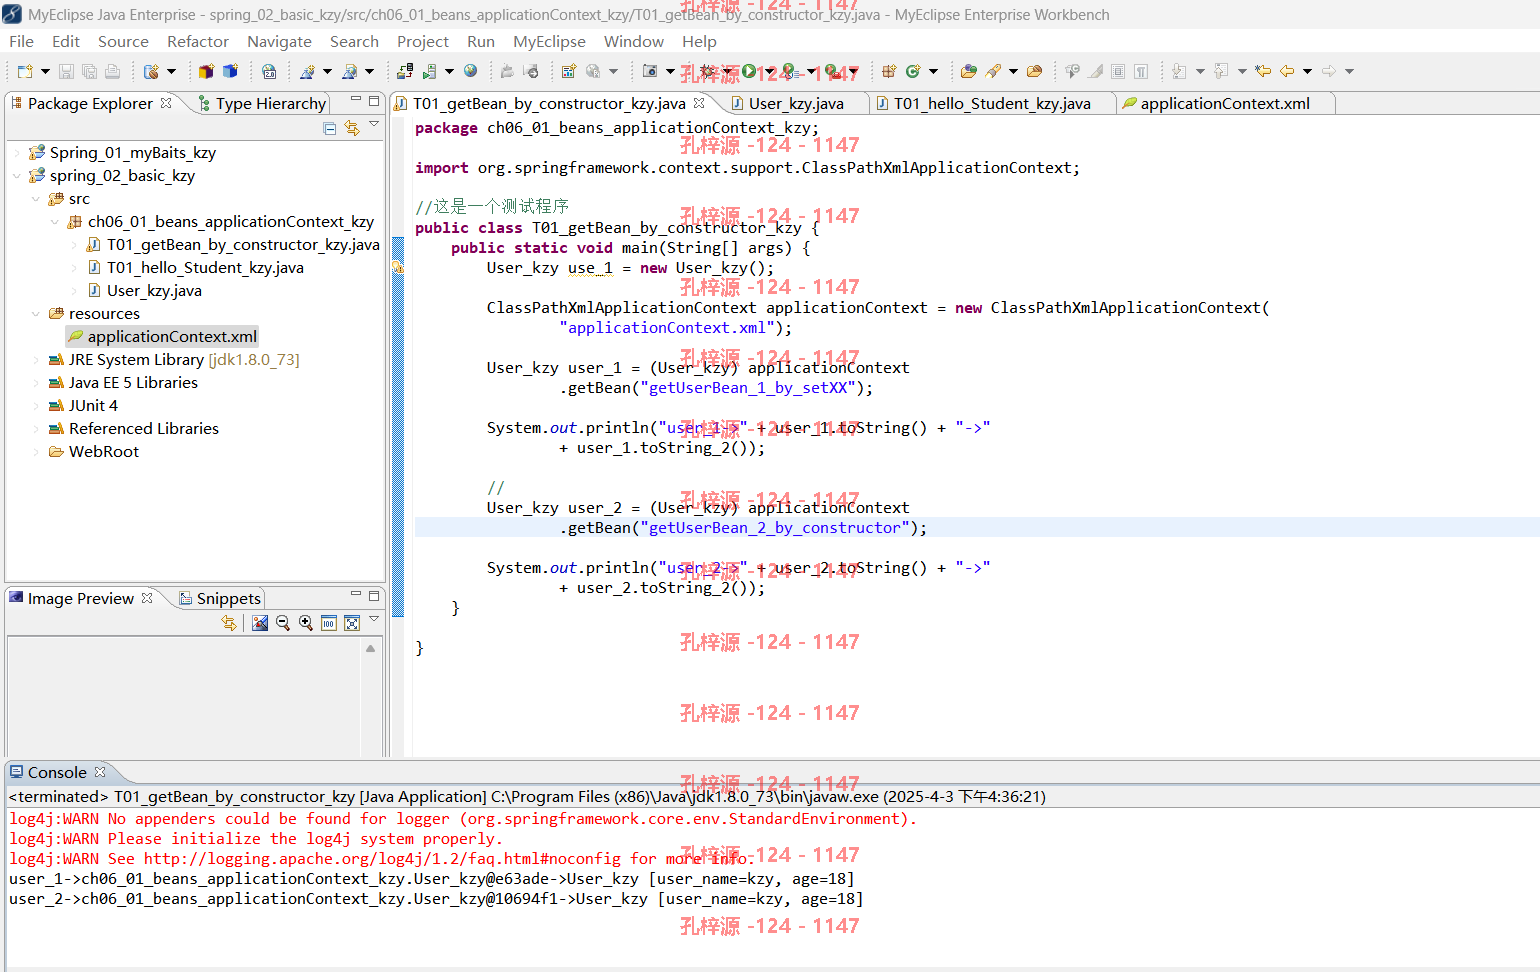Expand the Spring_01_myBaits_kzy project
Image resolution: width=1540 pixels, height=972 pixels.
17,153
